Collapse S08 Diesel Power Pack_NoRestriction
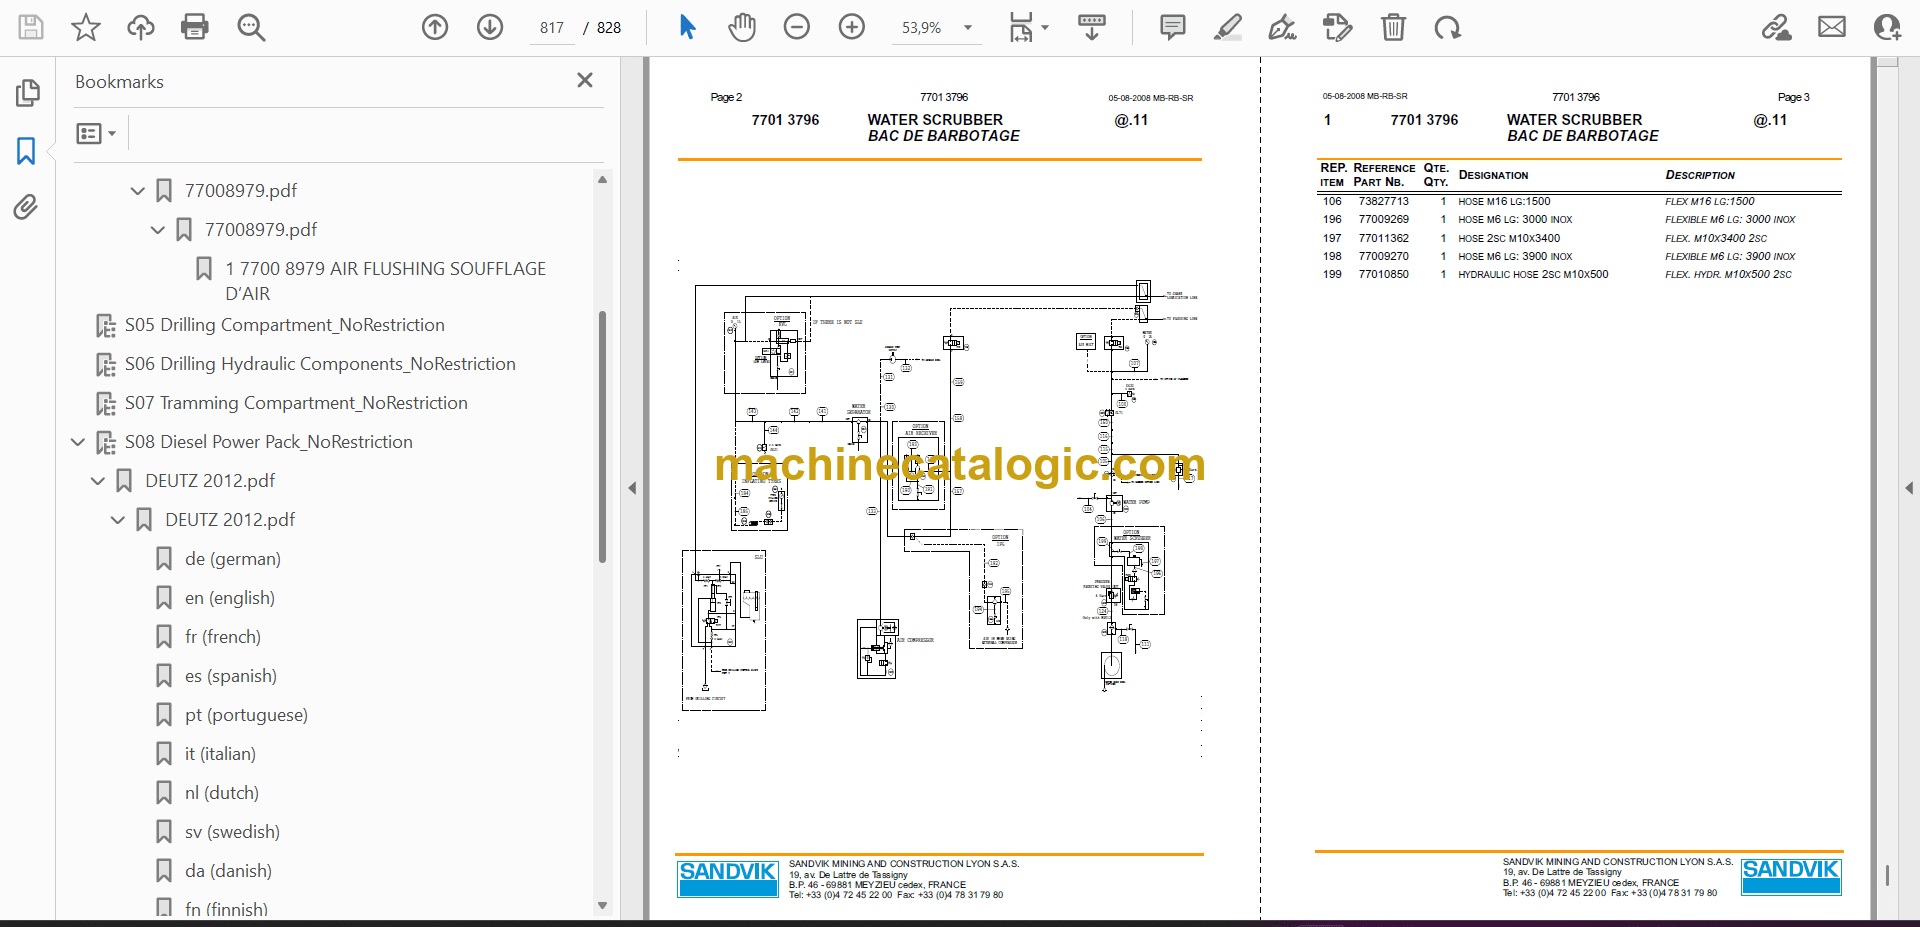Image resolution: width=1920 pixels, height=927 pixels. pyautogui.click(x=78, y=442)
